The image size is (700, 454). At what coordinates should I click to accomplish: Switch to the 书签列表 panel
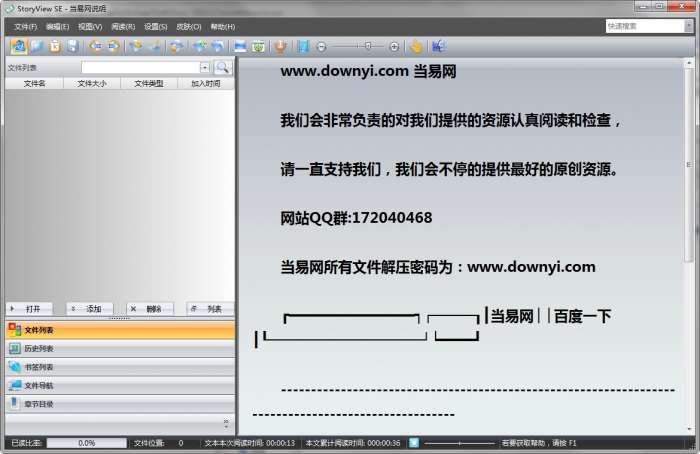pyautogui.click(x=120, y=367)
